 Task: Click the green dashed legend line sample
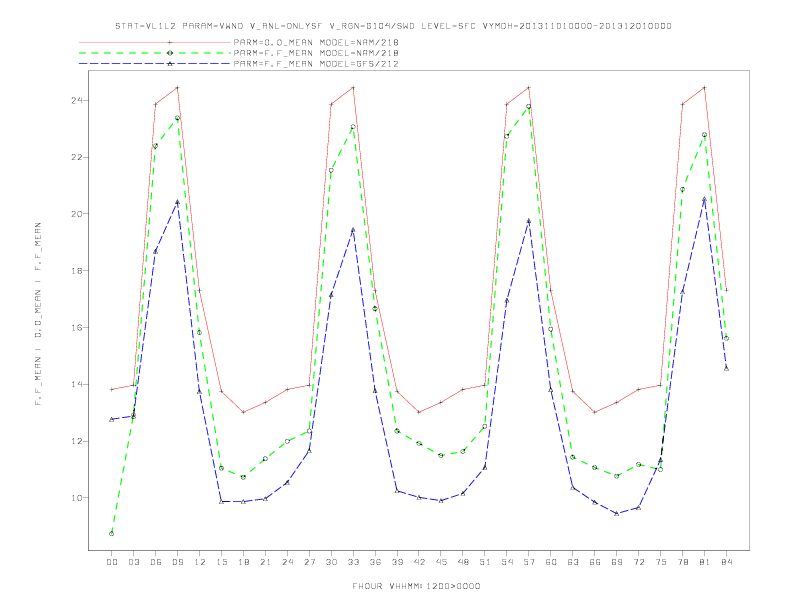(155, 53)
